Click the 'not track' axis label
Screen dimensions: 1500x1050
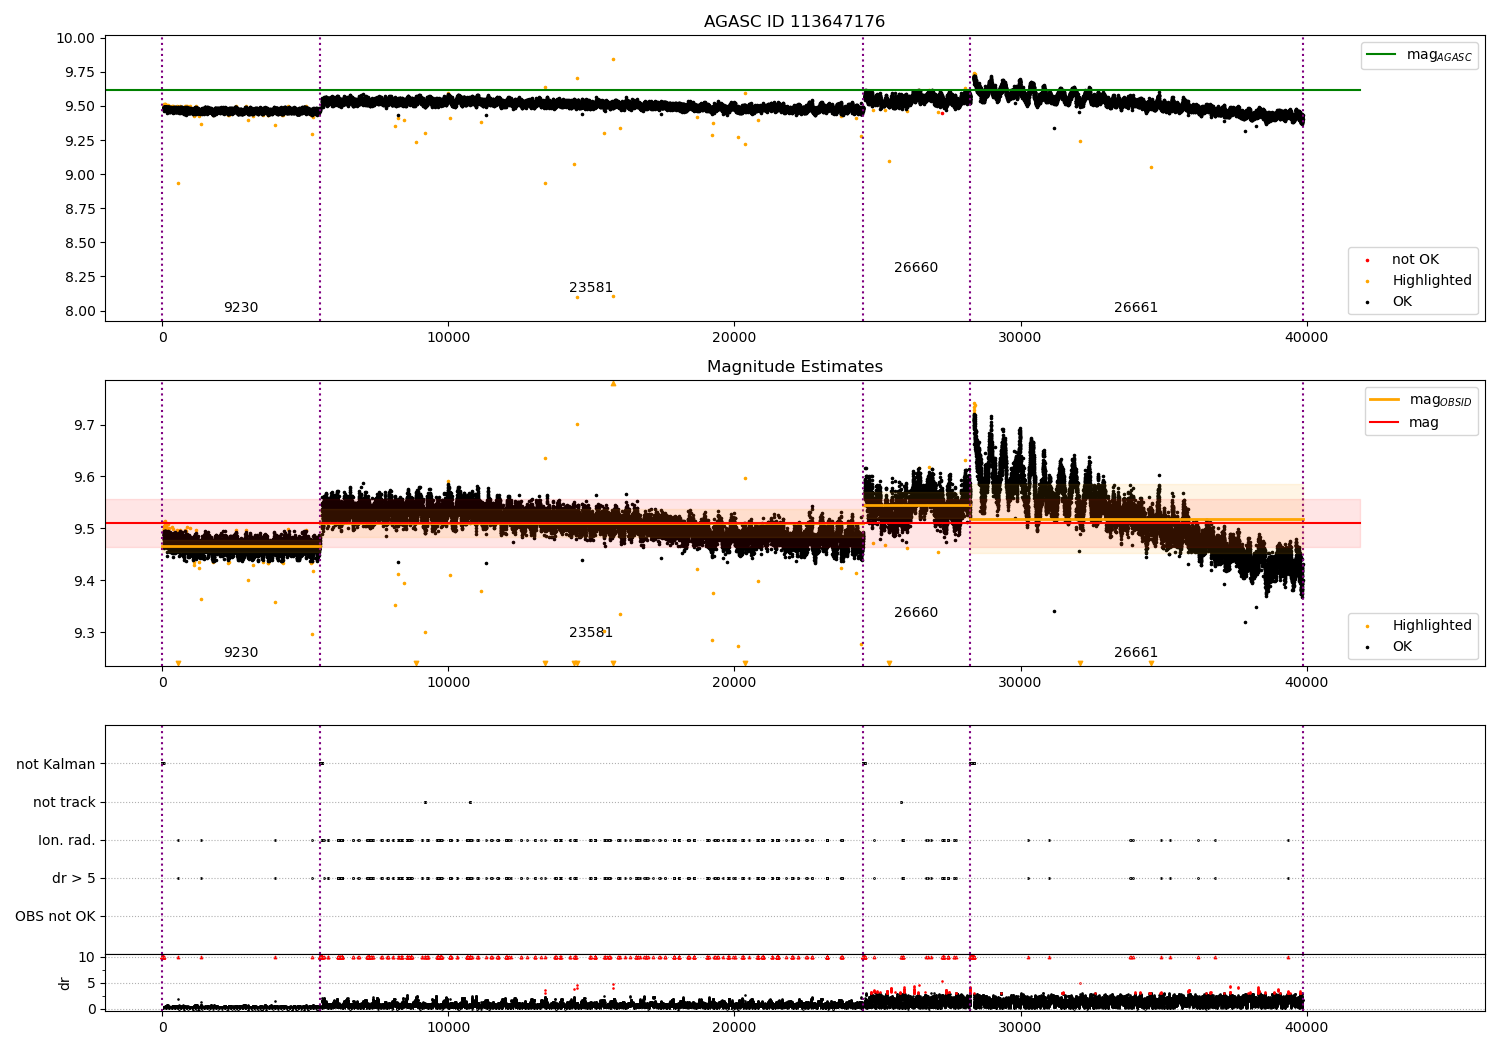(64, 802)
